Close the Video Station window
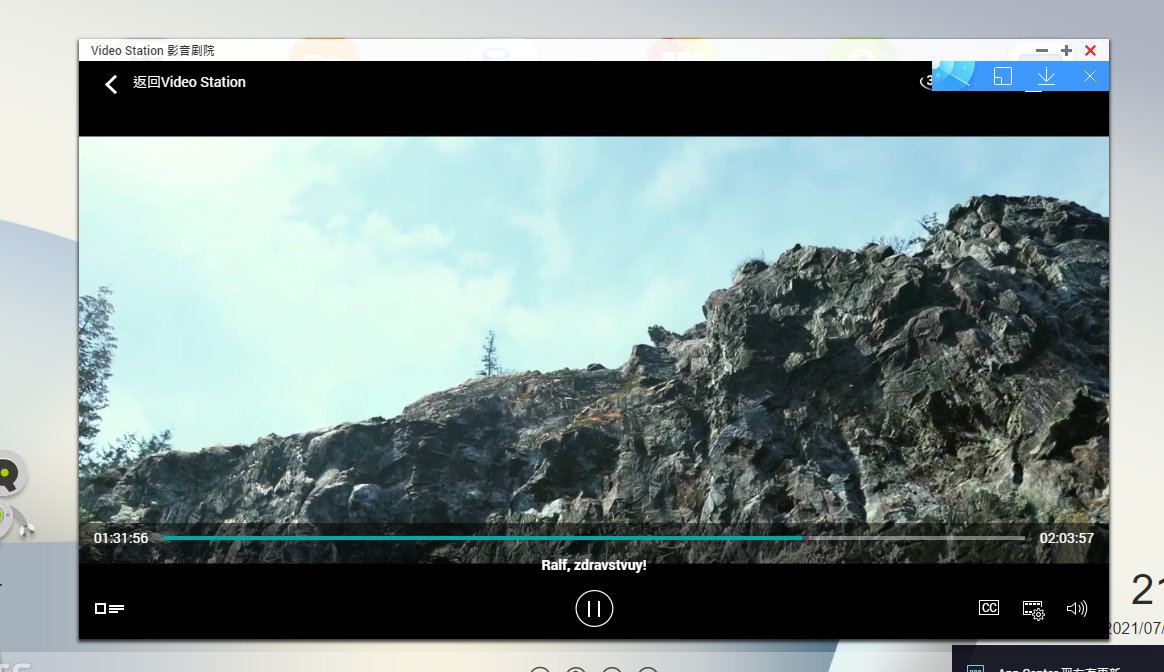This screenshot has width=1164, height=672. (1091, 50)
